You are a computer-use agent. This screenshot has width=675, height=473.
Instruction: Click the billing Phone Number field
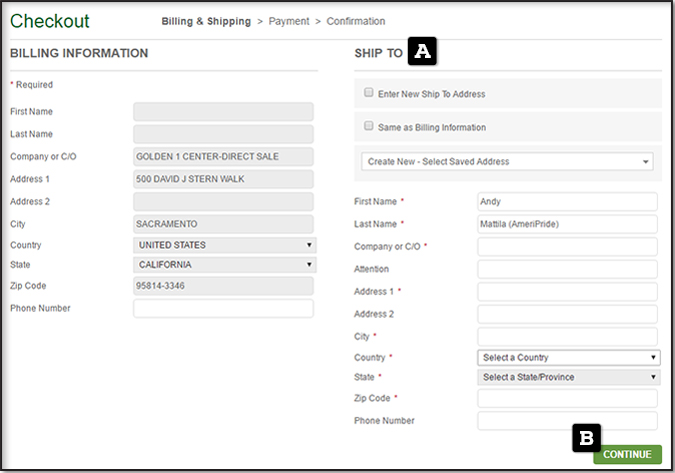click(223, 308)
